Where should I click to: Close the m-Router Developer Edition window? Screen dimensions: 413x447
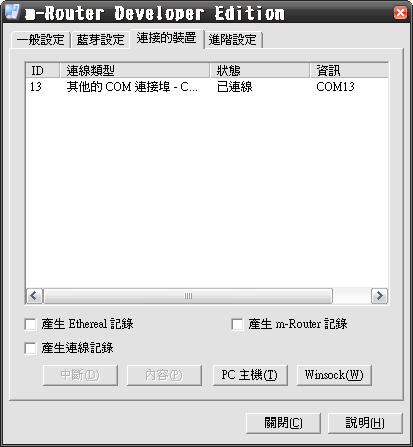coord(400,13)
